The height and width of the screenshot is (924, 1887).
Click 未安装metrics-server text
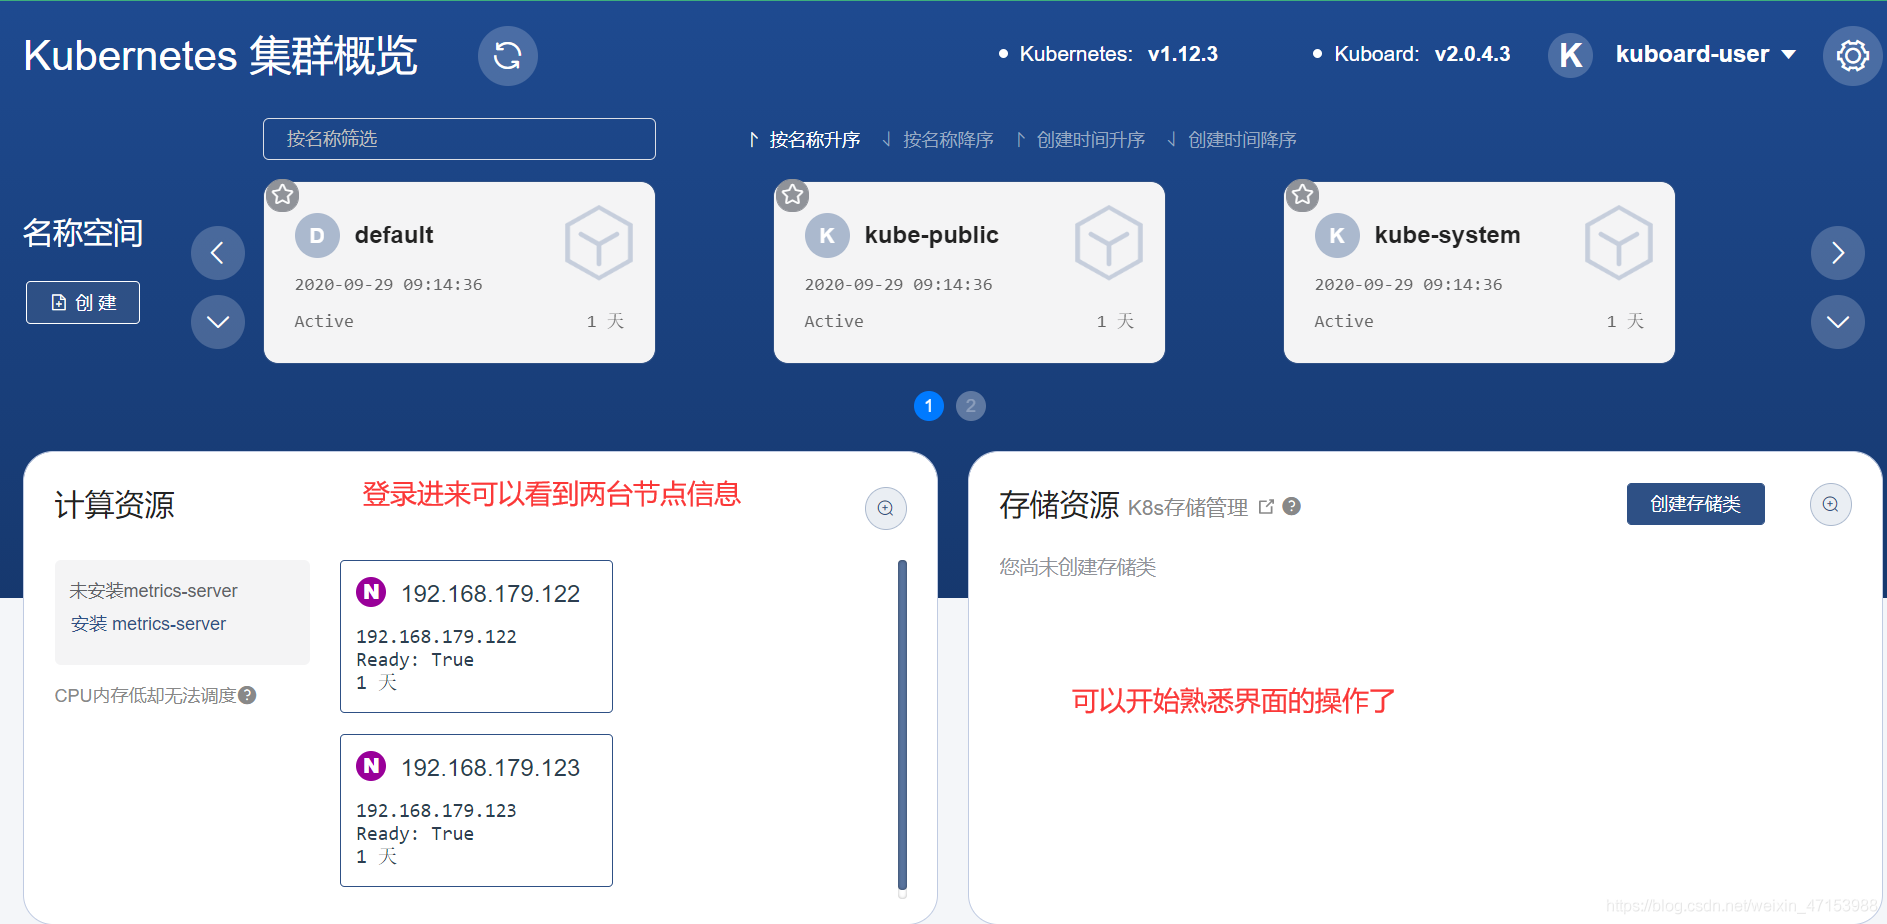tap(153, 591)
